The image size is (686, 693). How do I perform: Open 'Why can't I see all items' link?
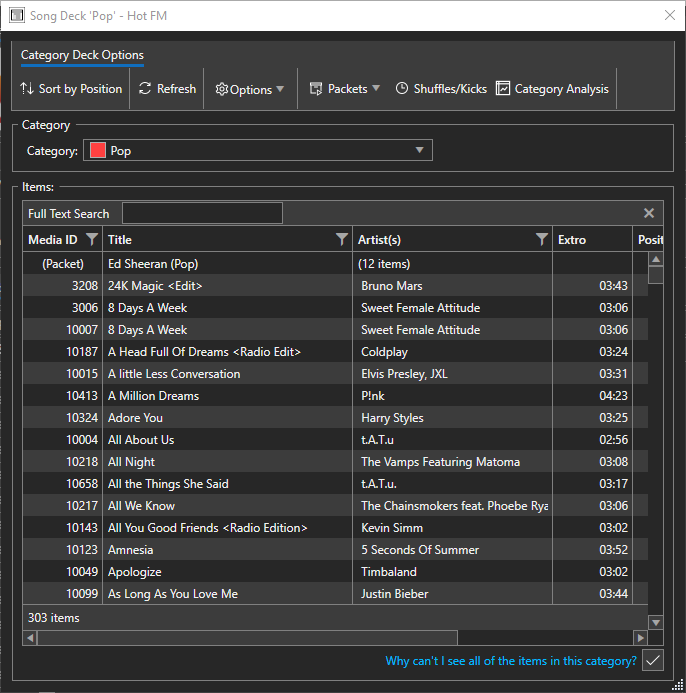coord(511,661)
